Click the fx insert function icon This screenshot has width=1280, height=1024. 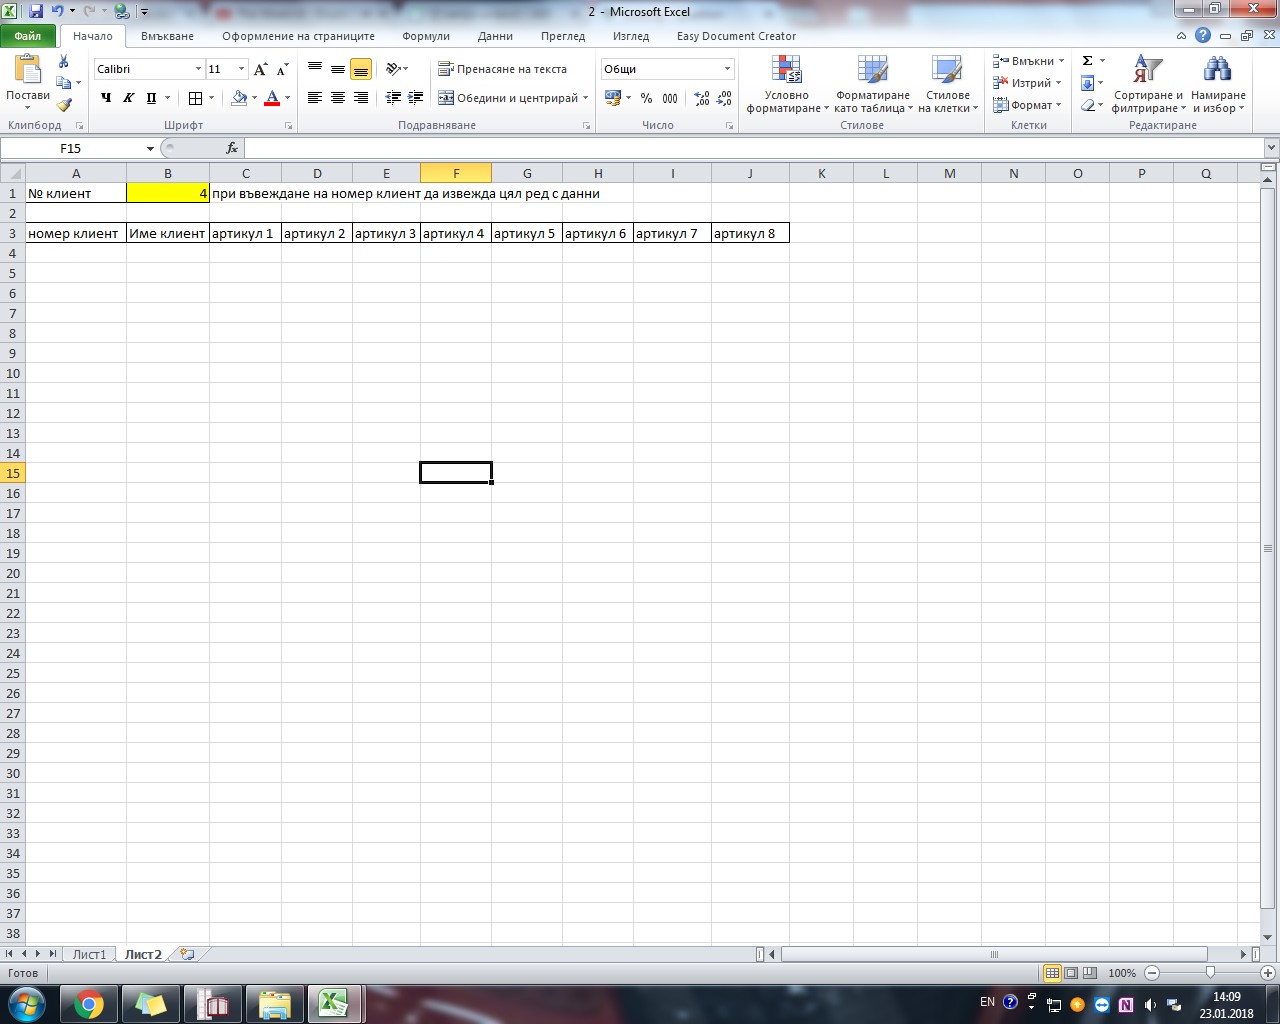pos(232,148)
